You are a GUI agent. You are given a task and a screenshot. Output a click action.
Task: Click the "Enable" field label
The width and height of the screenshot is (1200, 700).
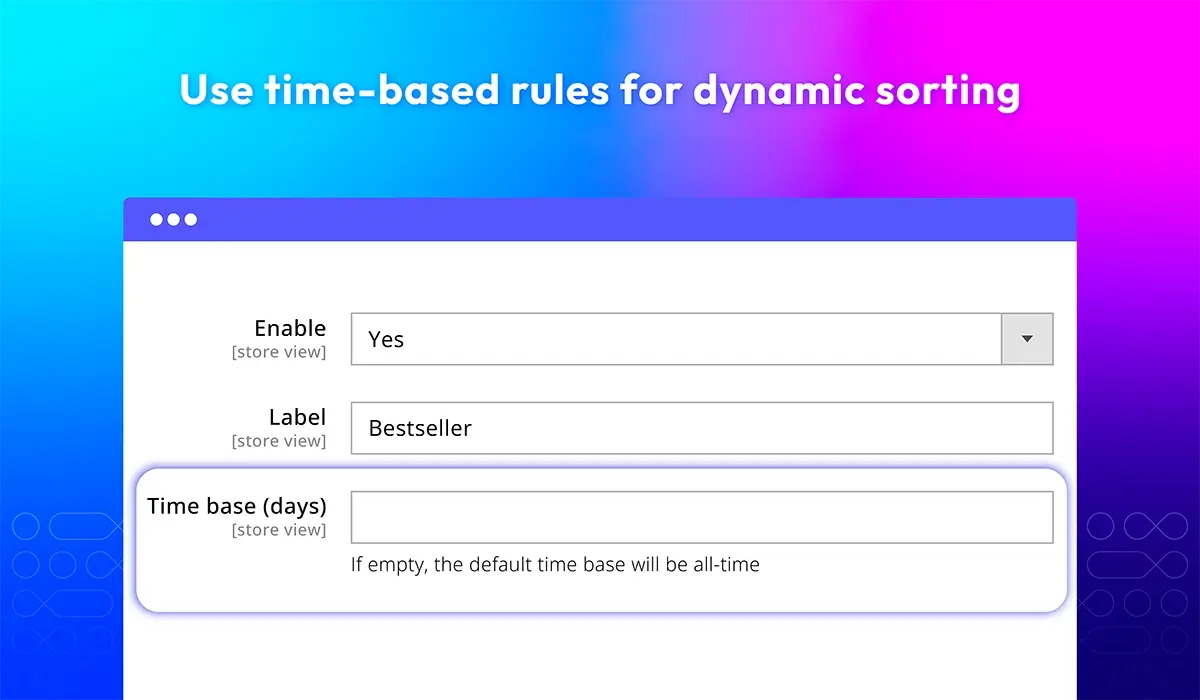click(290, 328)
